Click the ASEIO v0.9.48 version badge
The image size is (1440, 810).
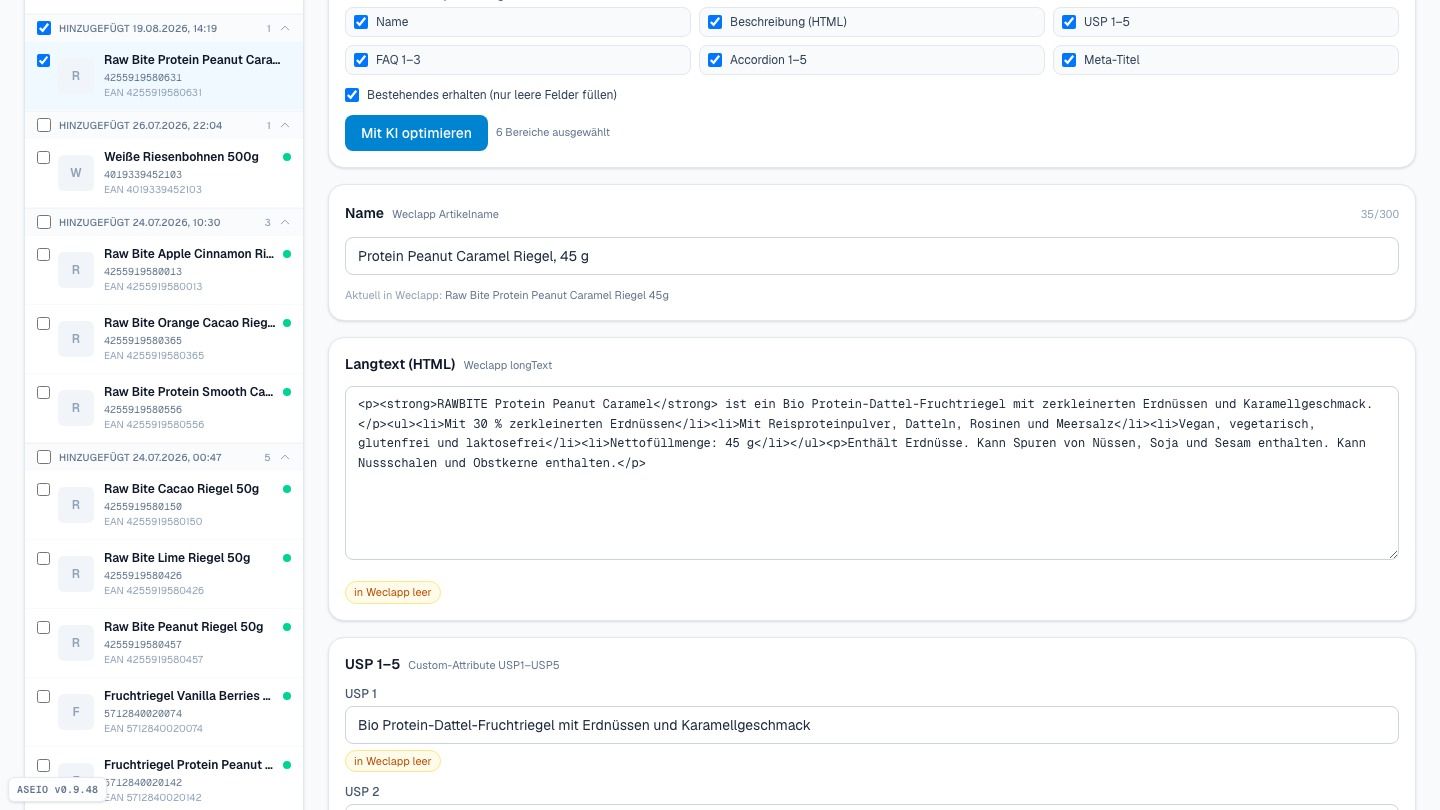pyautogui.click(x=57, y=789)
